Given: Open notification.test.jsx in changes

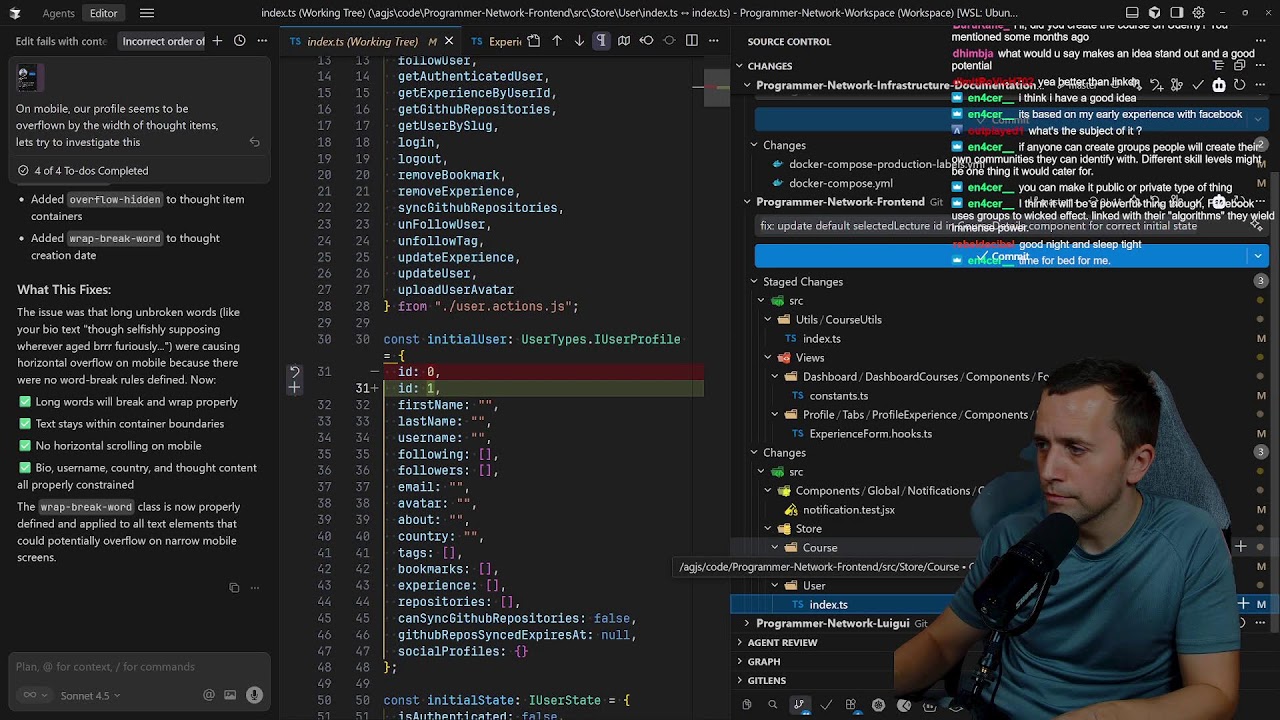Looking at the screenshot, I should coord(848,509).
